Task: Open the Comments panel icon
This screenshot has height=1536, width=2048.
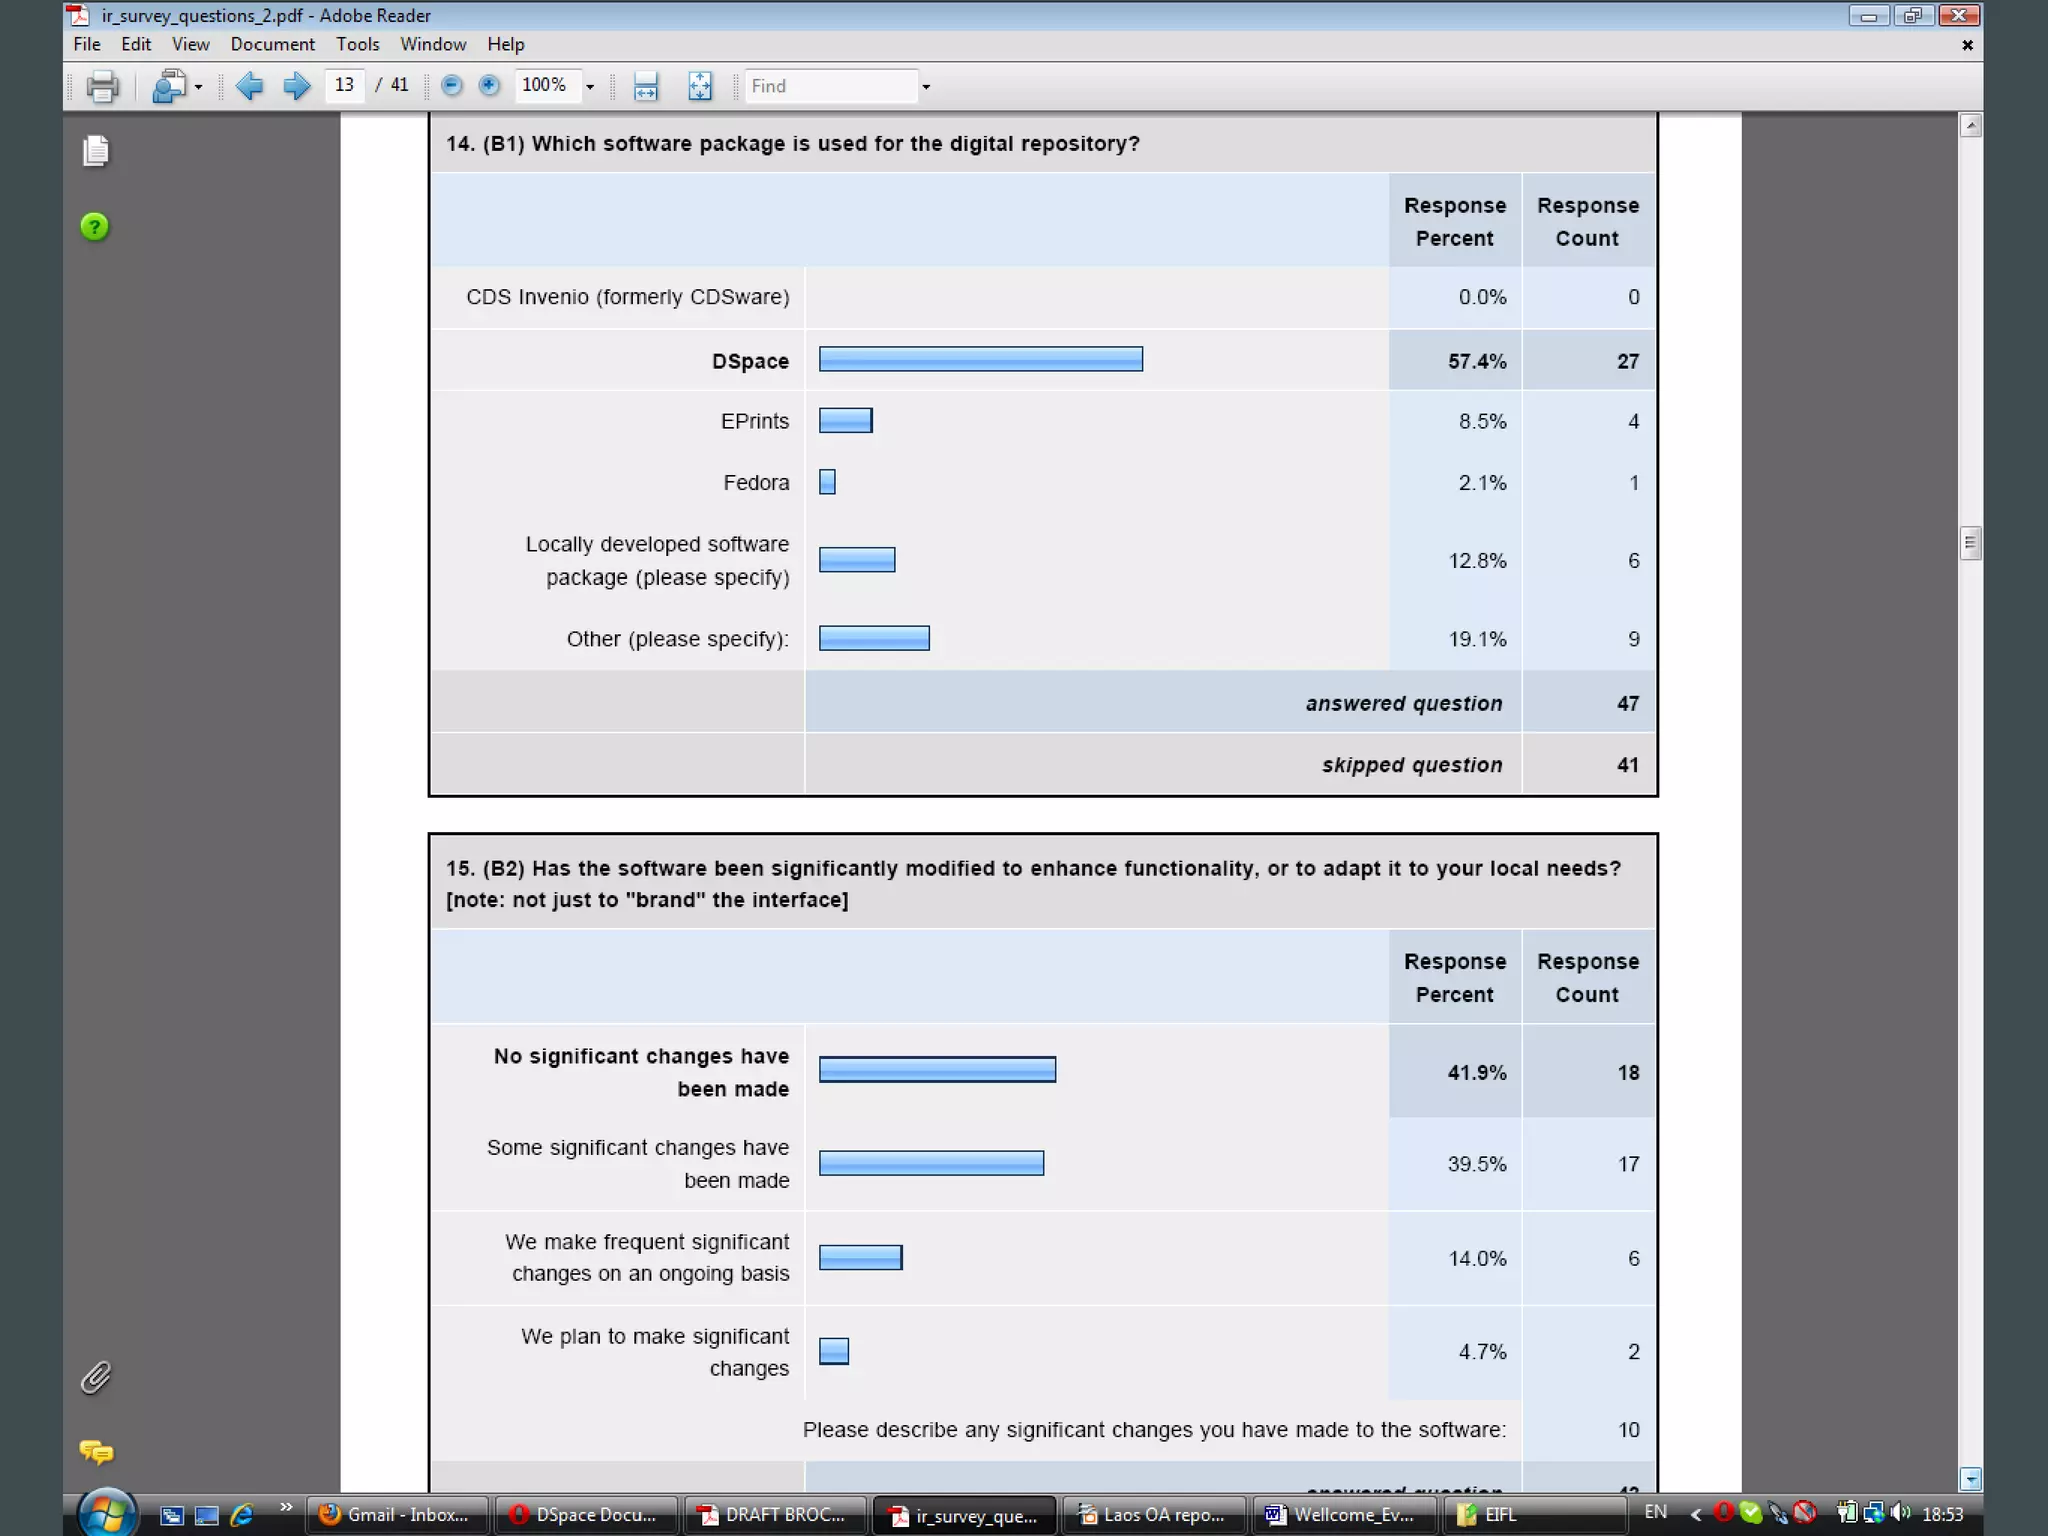Action: coord(96,1451)
